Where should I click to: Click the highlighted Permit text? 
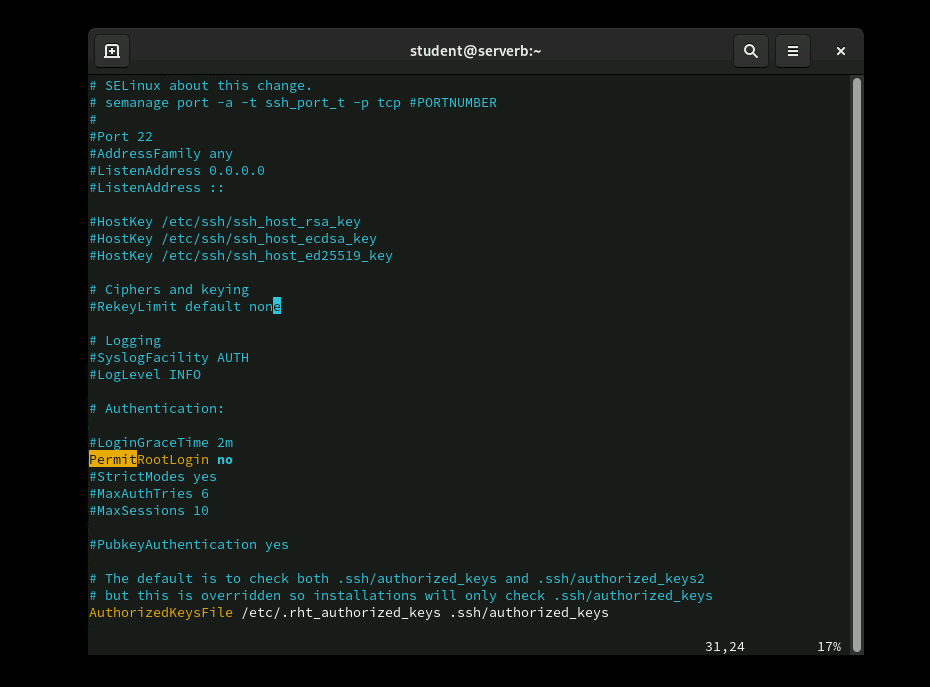(x=112, y=460)
